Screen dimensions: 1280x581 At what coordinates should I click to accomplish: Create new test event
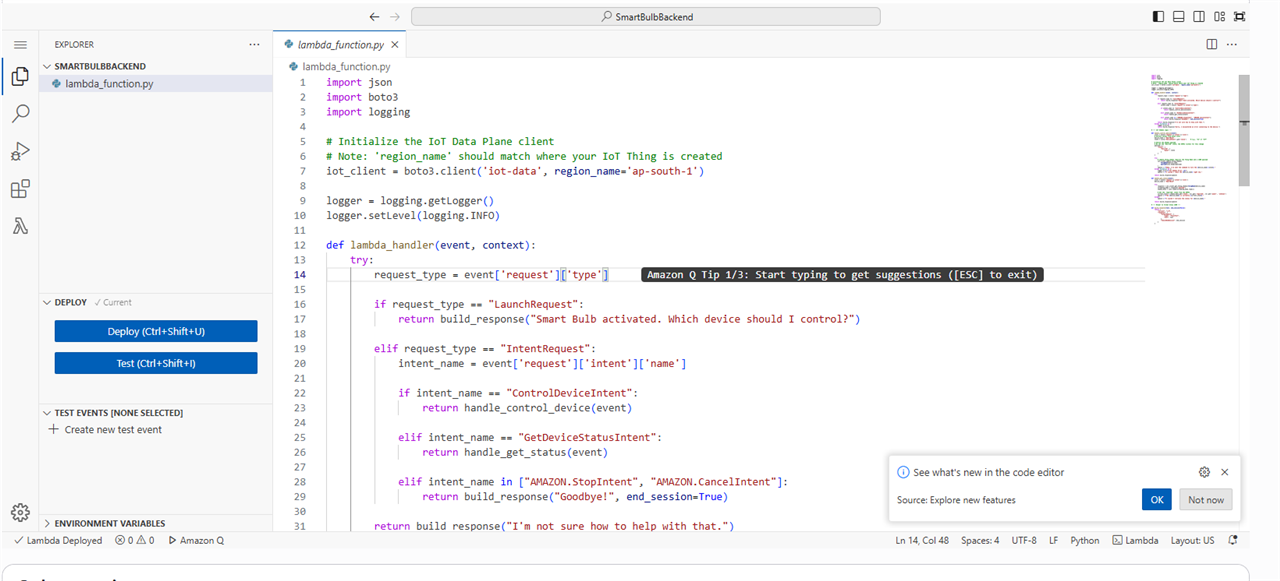coord(105,430)
